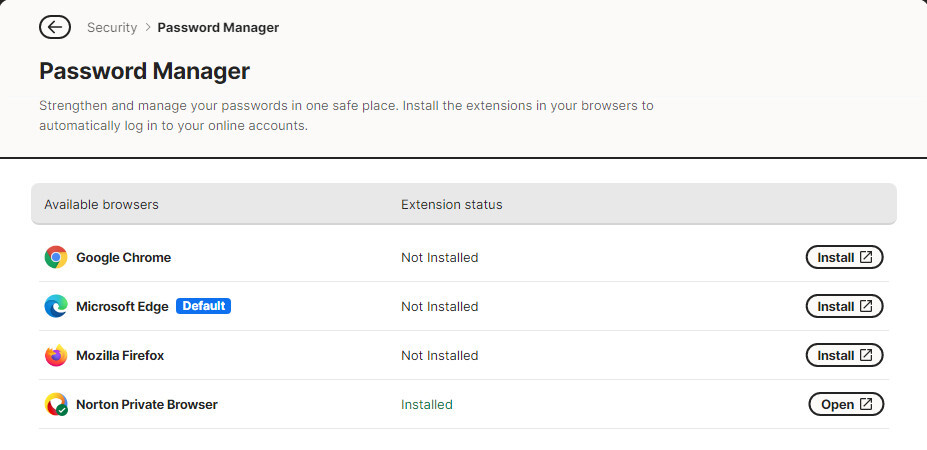Click the green Installed status text
Screen dimensions: 927x450
(427, 404)
